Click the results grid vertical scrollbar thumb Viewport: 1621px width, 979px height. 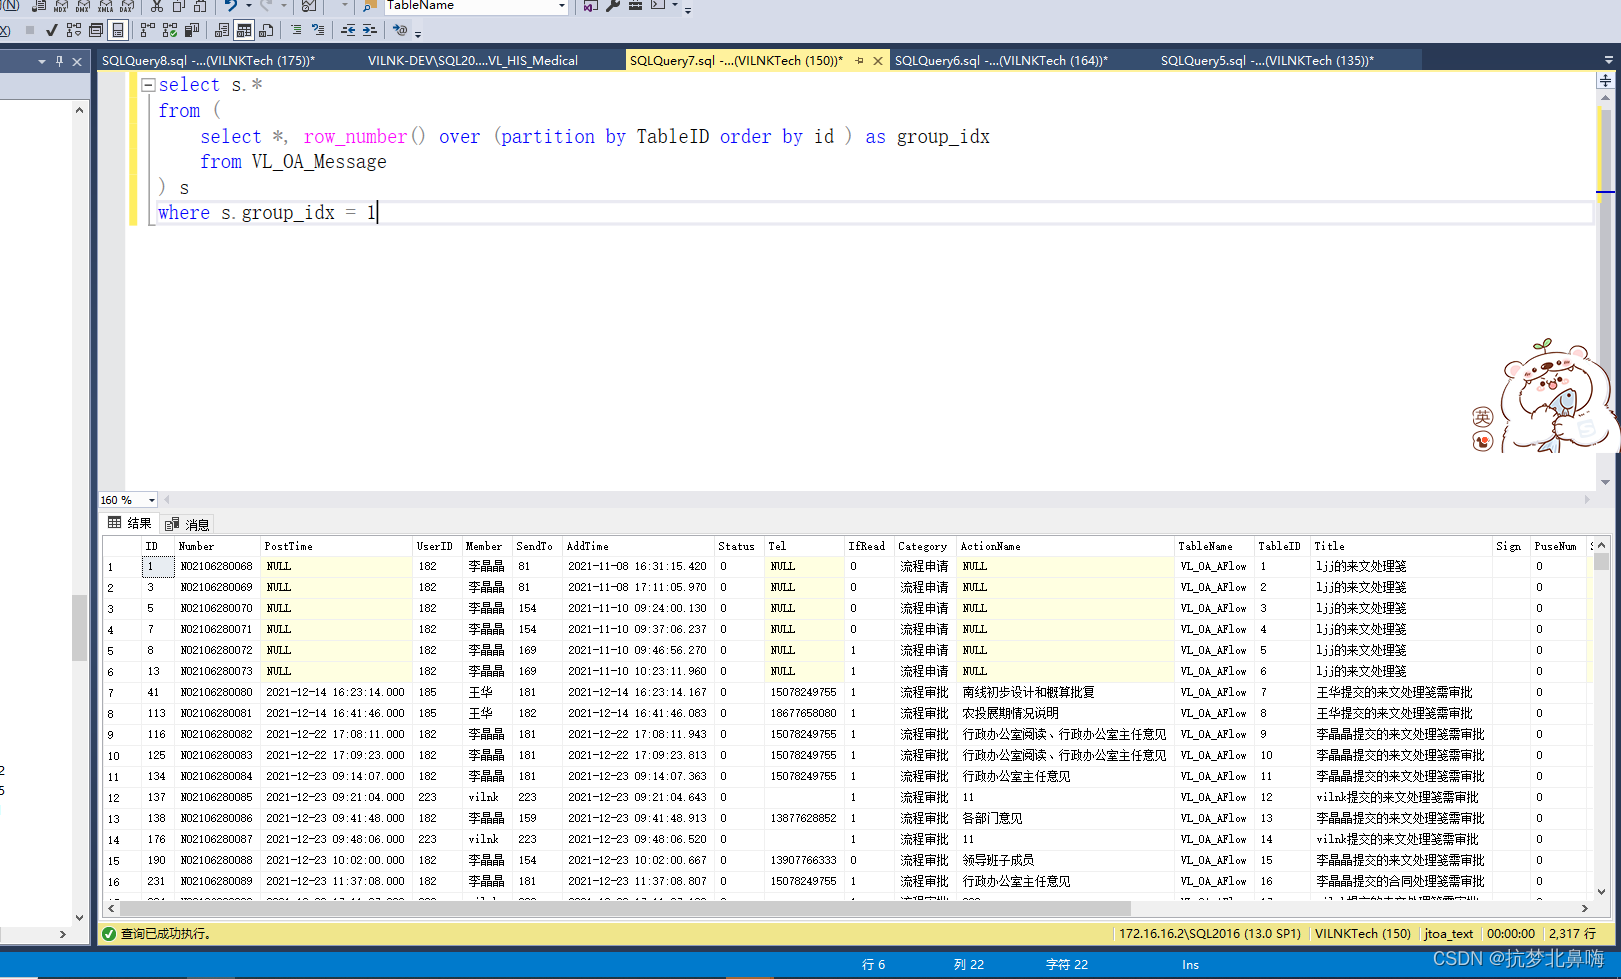[1601, 560]
